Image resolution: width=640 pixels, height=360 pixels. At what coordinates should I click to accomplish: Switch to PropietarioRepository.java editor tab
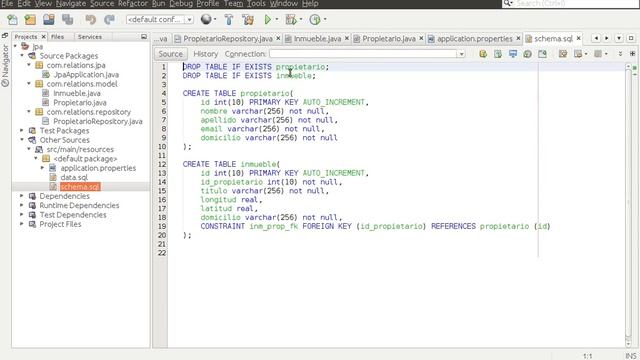(227, 38)
